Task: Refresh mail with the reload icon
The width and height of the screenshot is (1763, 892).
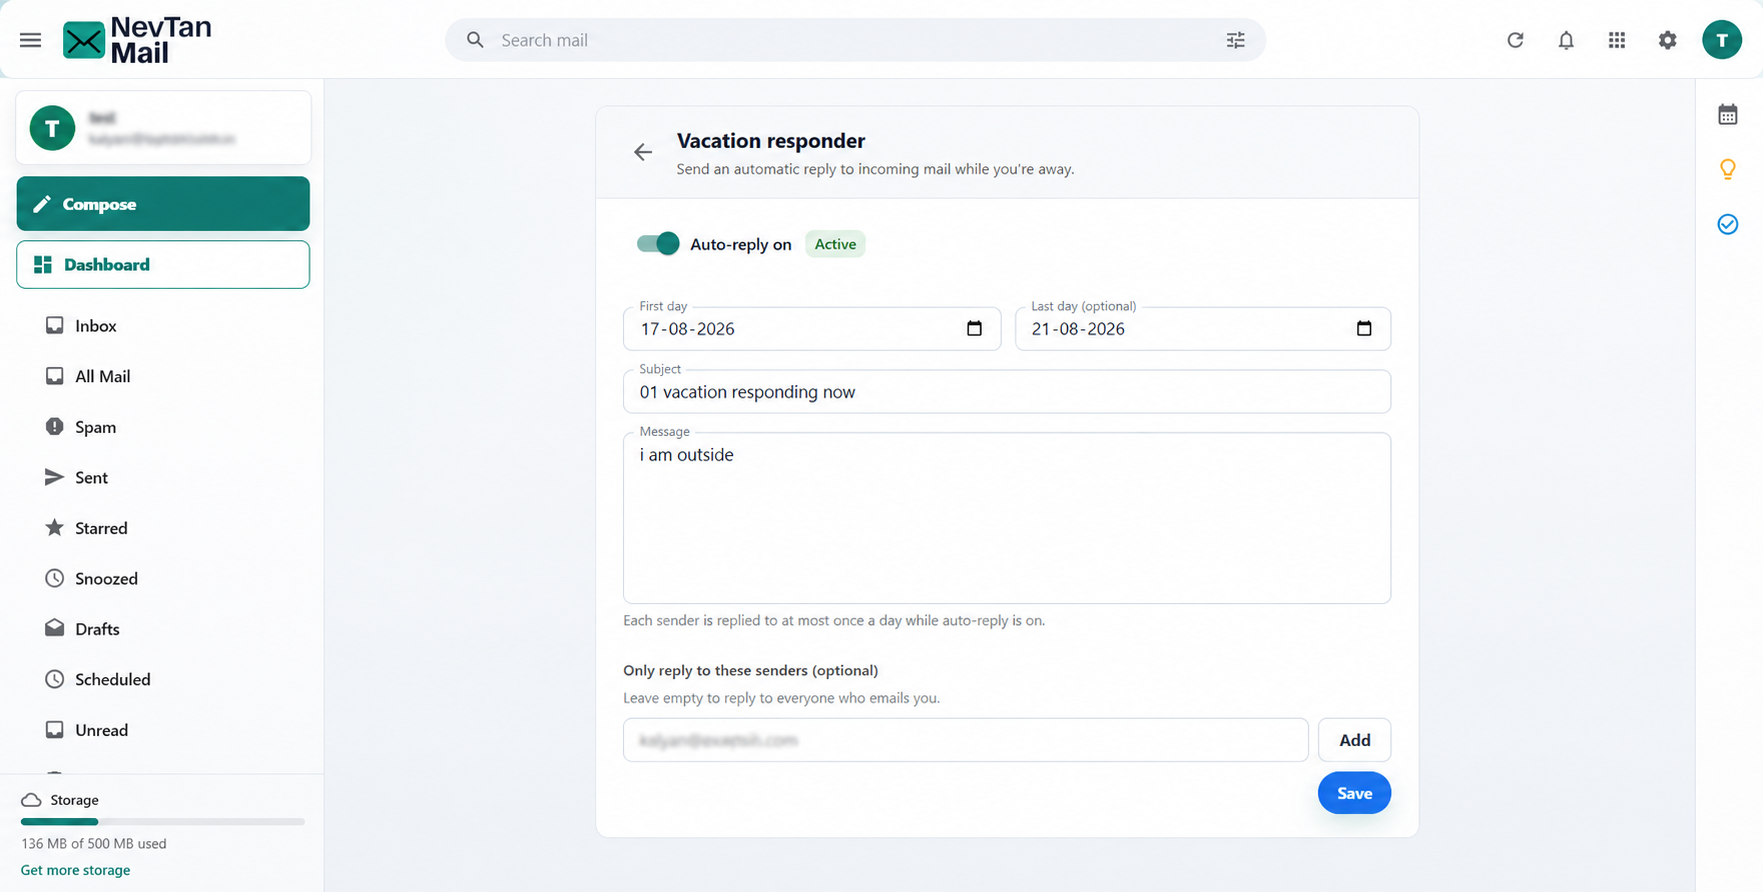Action: click(x=1515, y=40)
